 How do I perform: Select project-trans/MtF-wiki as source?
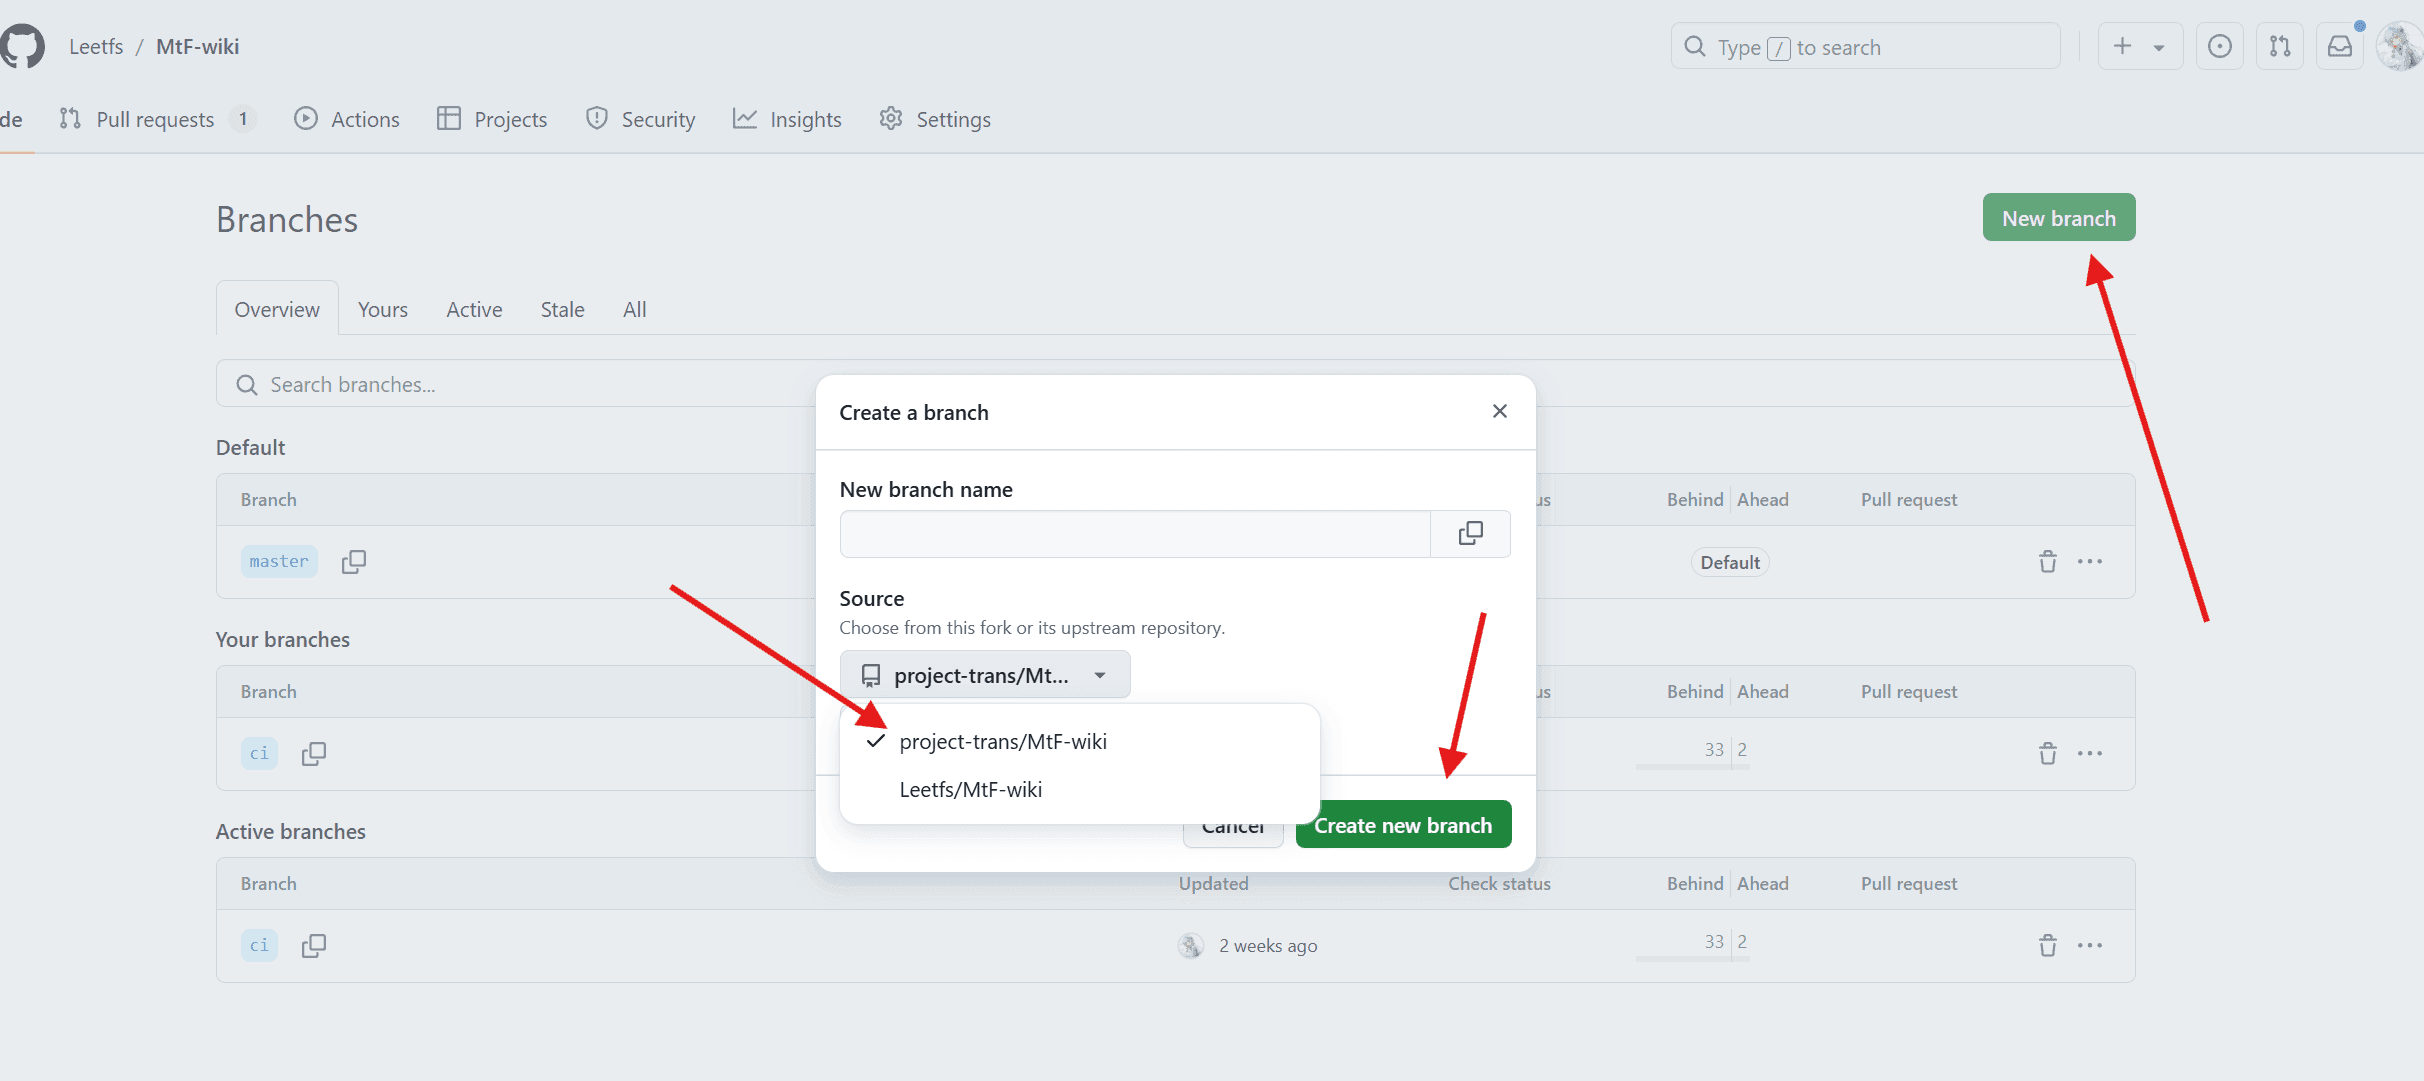pos(1003,742)
